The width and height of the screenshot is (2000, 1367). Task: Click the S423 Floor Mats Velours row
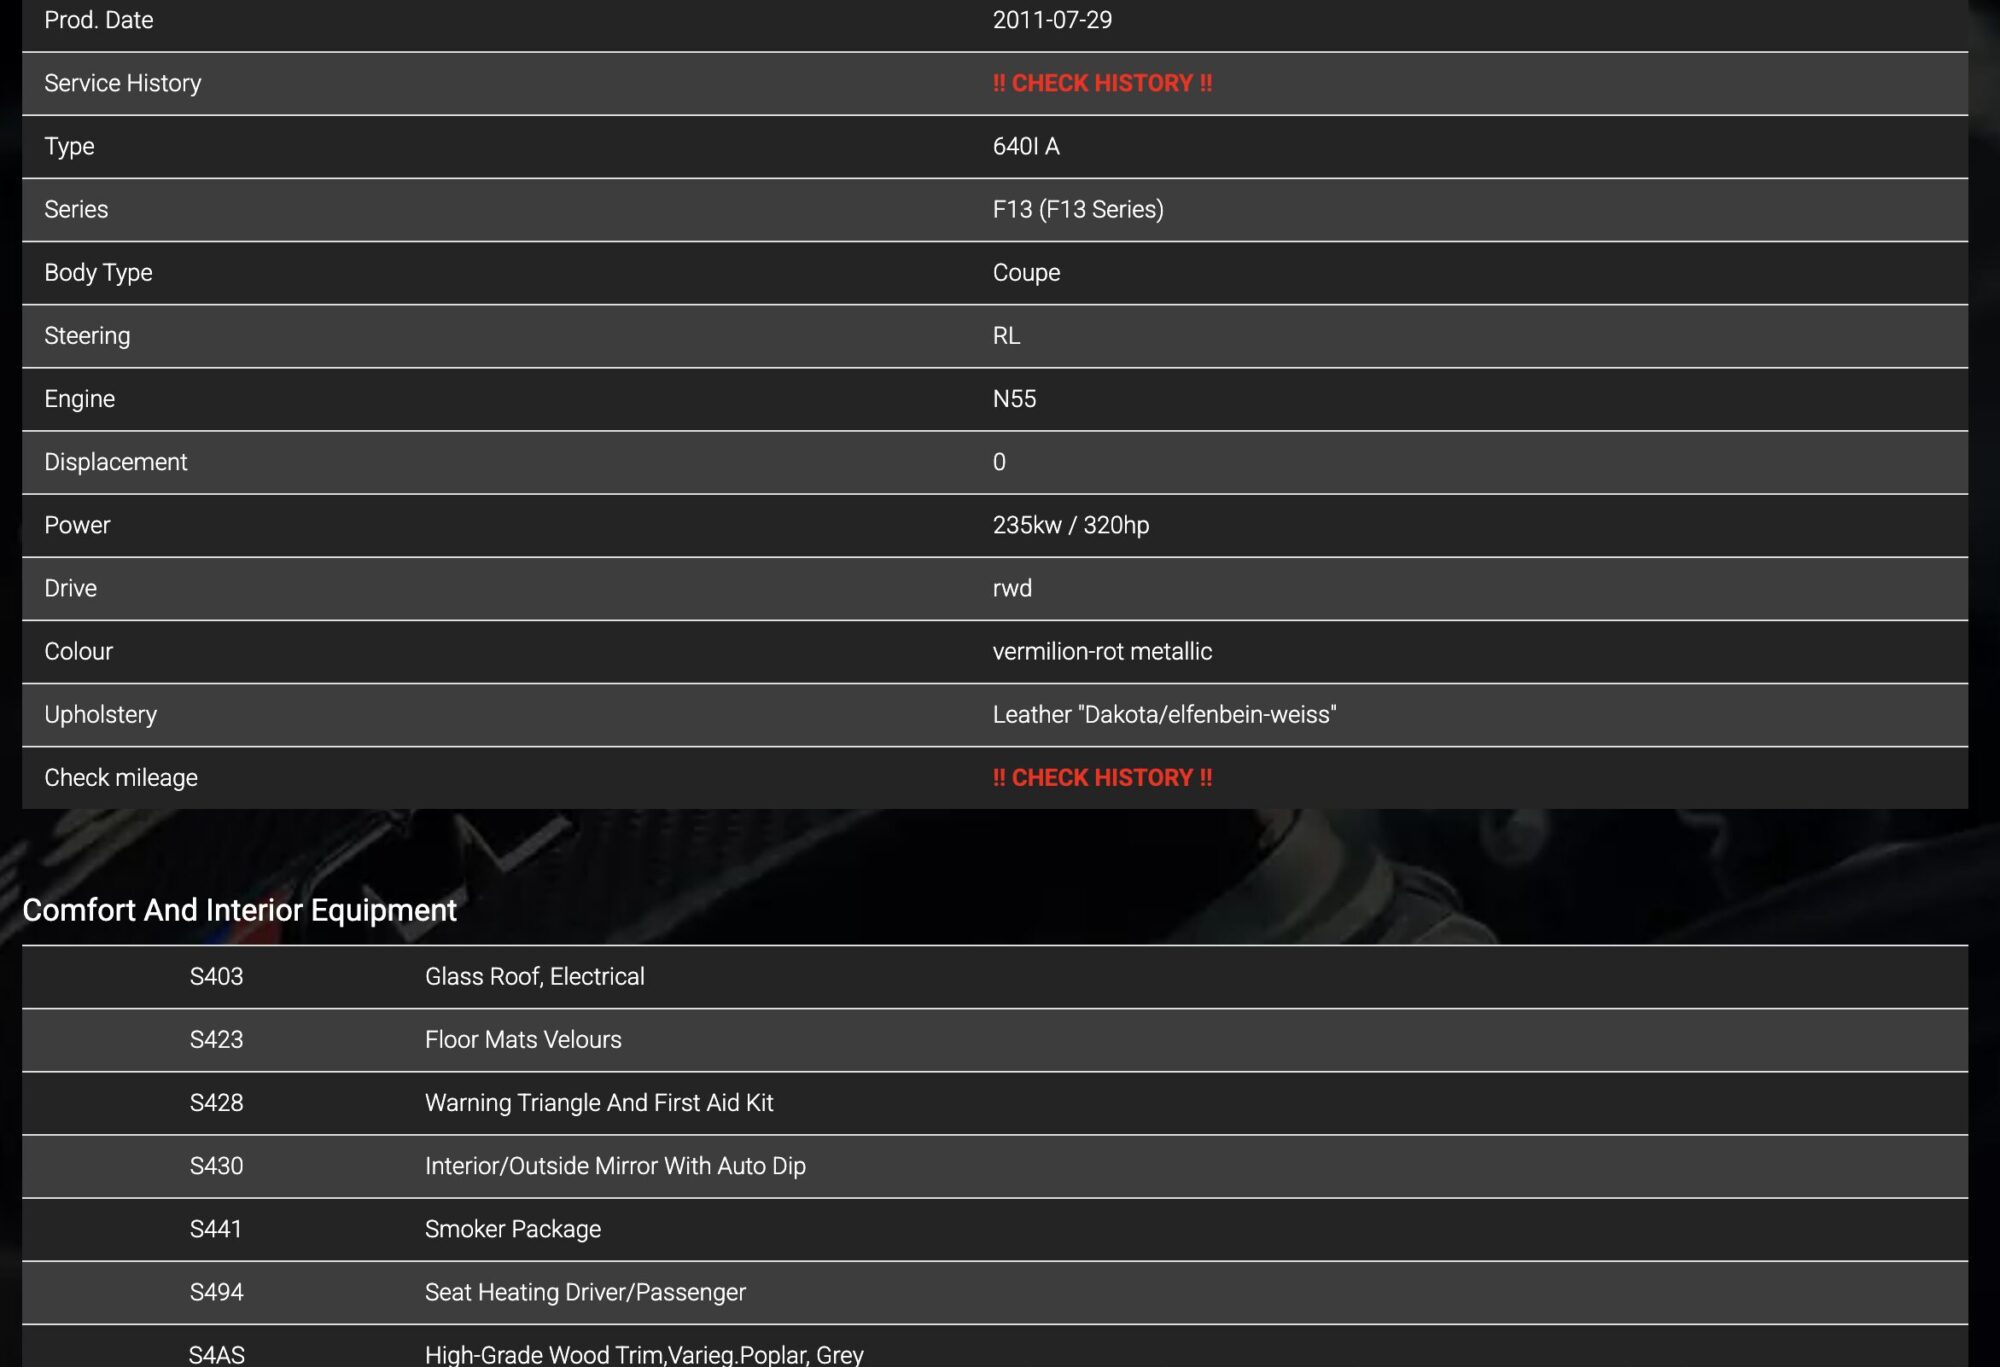(522, 1040)
